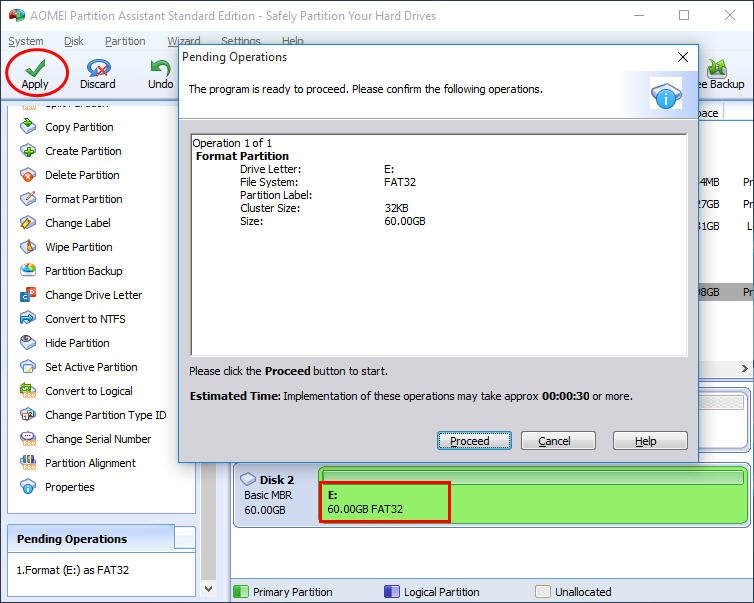Click the Help button in dialog
Viewport: 754px width, 603px height.
pyautogui.click(x=650, y=440)
